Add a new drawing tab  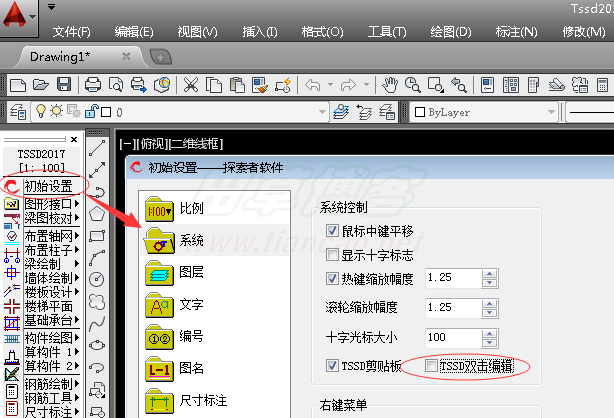point(161,57)
